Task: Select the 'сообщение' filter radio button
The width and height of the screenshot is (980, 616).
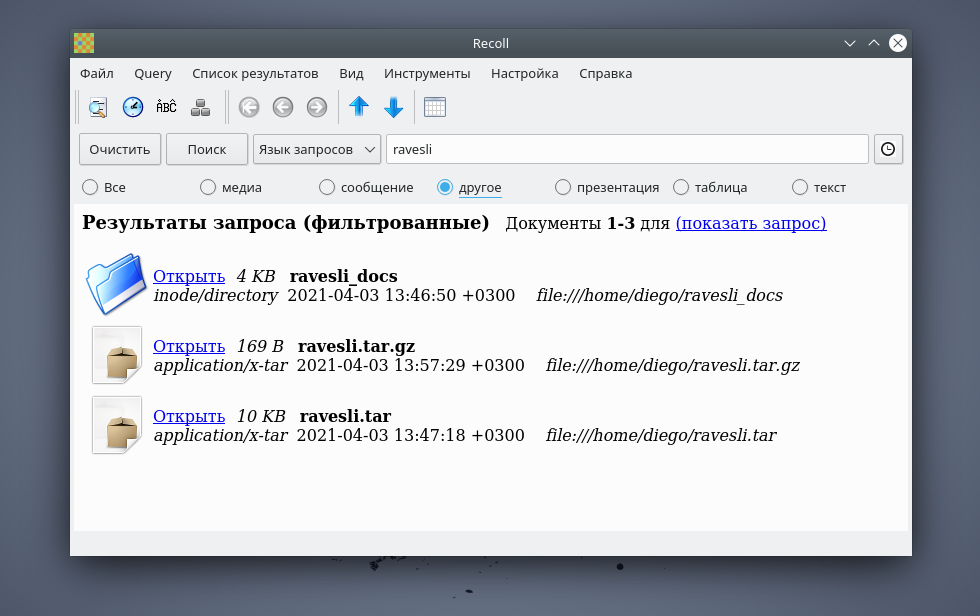Action: [327, 187]
